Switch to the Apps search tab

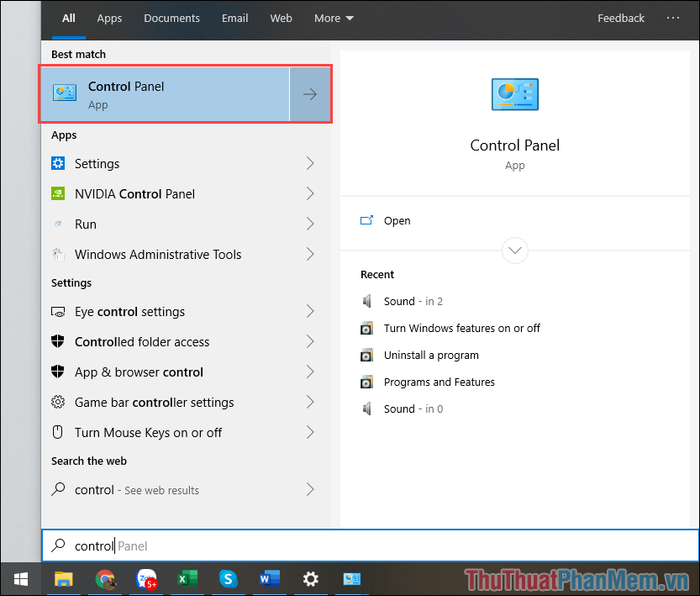point(109,18)
